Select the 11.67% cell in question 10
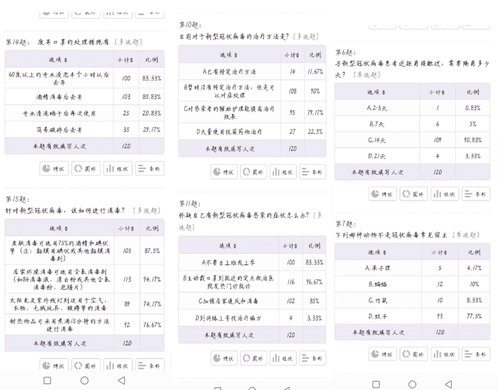The height and width of the screenshot is (390, 500). point(315,71)
